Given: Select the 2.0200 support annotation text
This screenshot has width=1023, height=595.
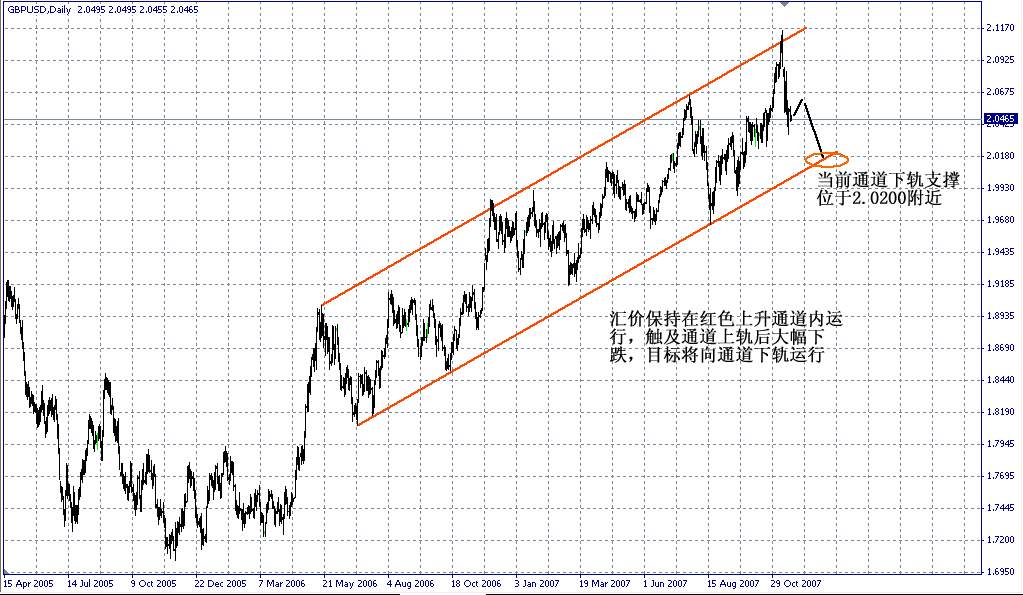Looking at the screenshot, I should point(880,186).
